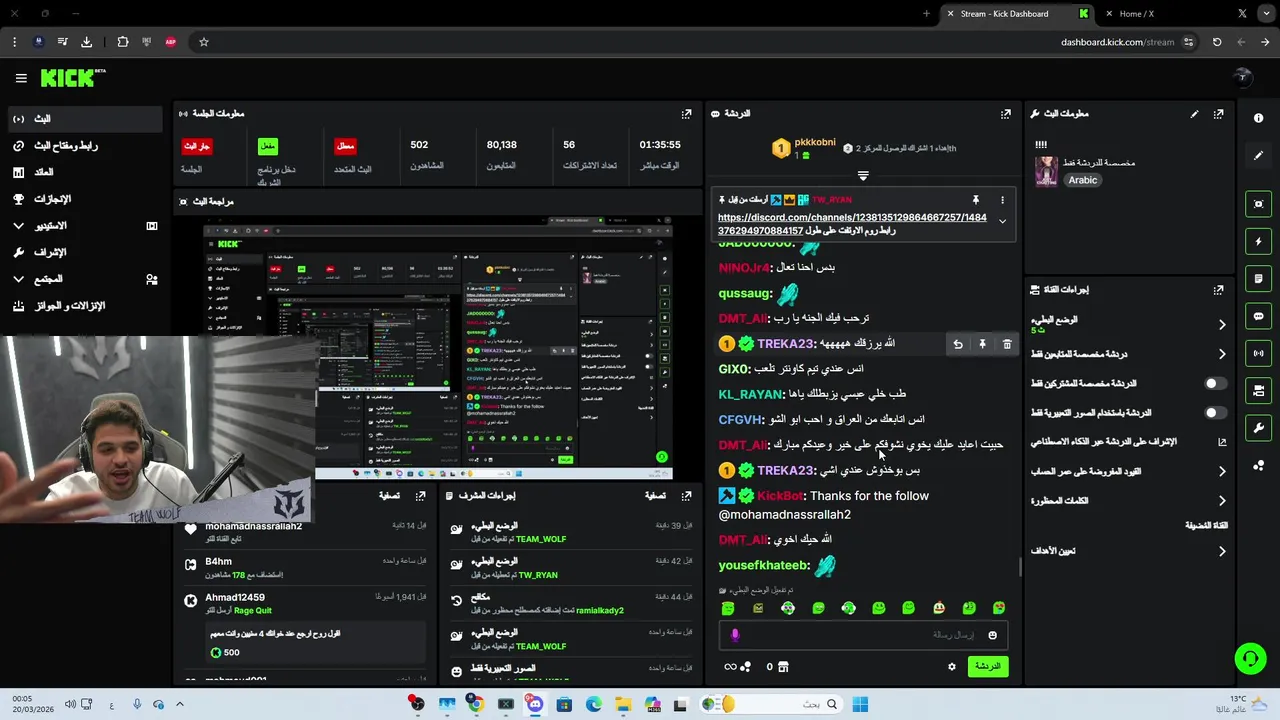Pop out the channel actions panel

pos(1218,290)
